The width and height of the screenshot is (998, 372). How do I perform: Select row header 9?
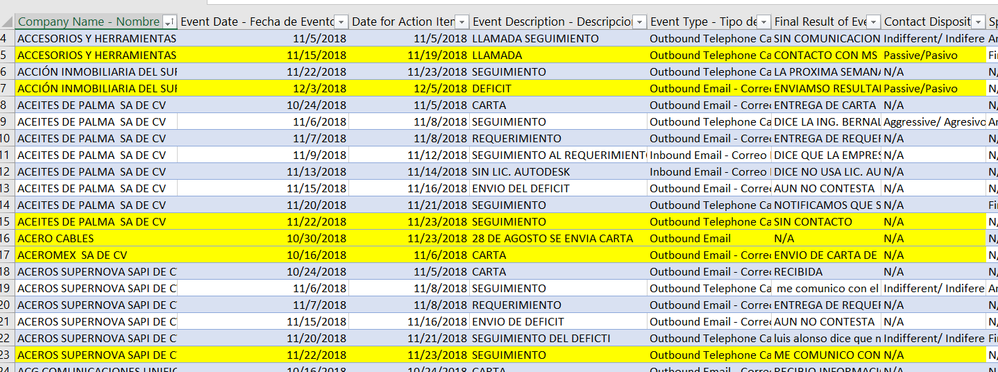click(6, 122)
